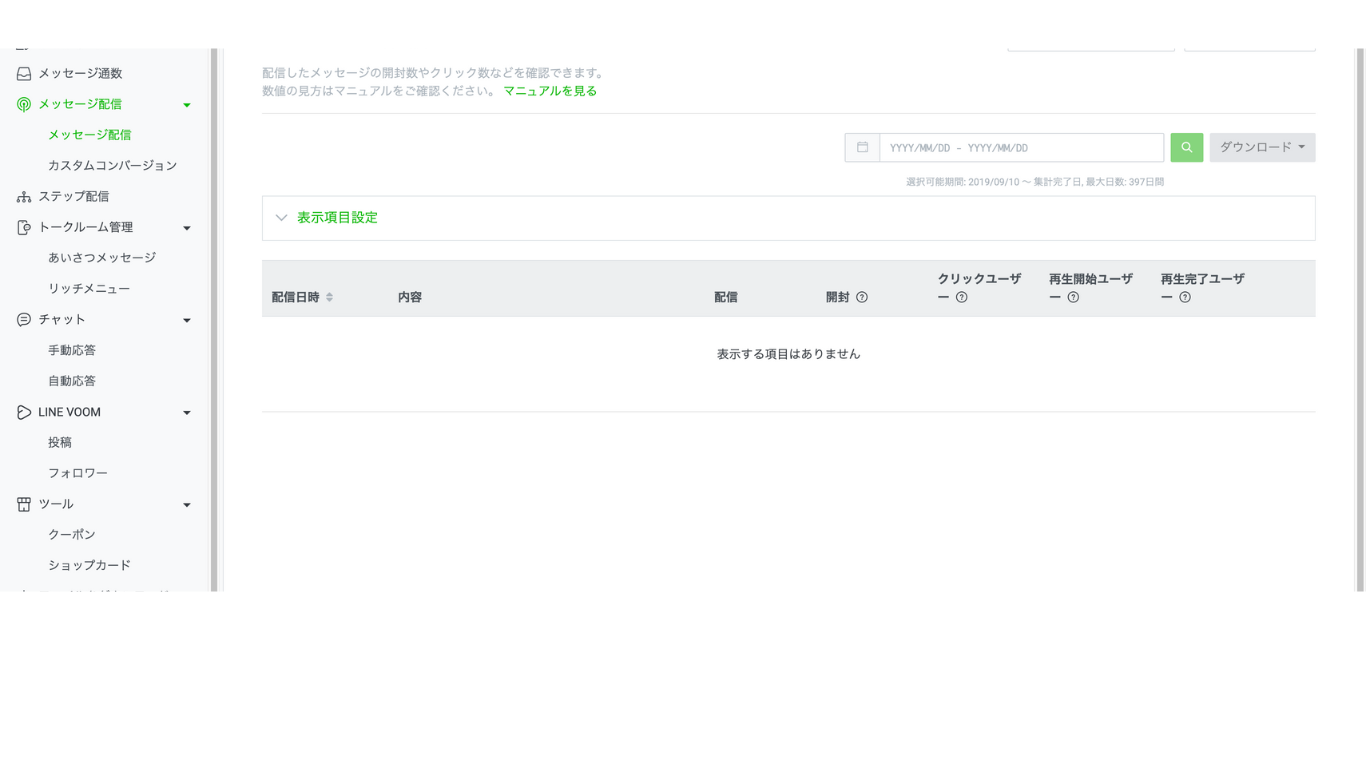
Task: Click help icon for 再生完了ユーザー
Action: coord(1185,297)
